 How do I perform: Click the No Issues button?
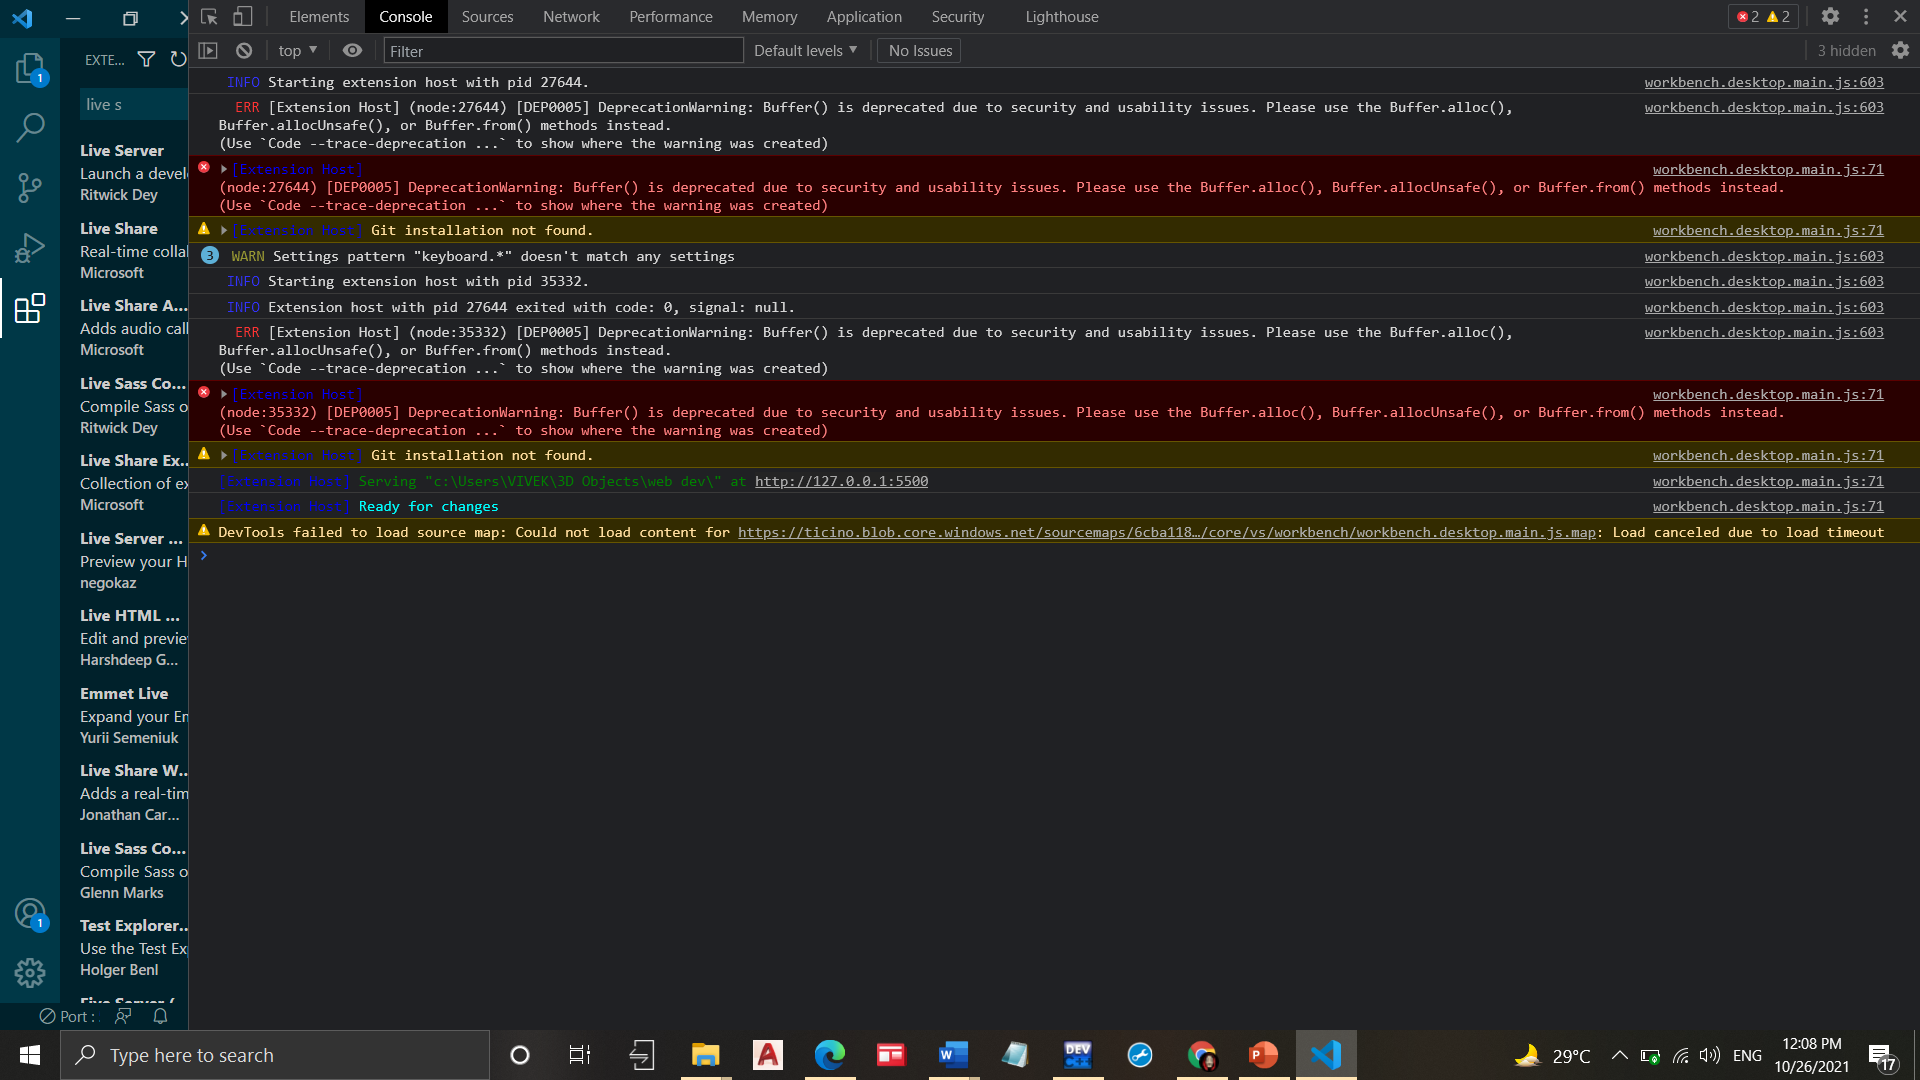pos(918,50)
